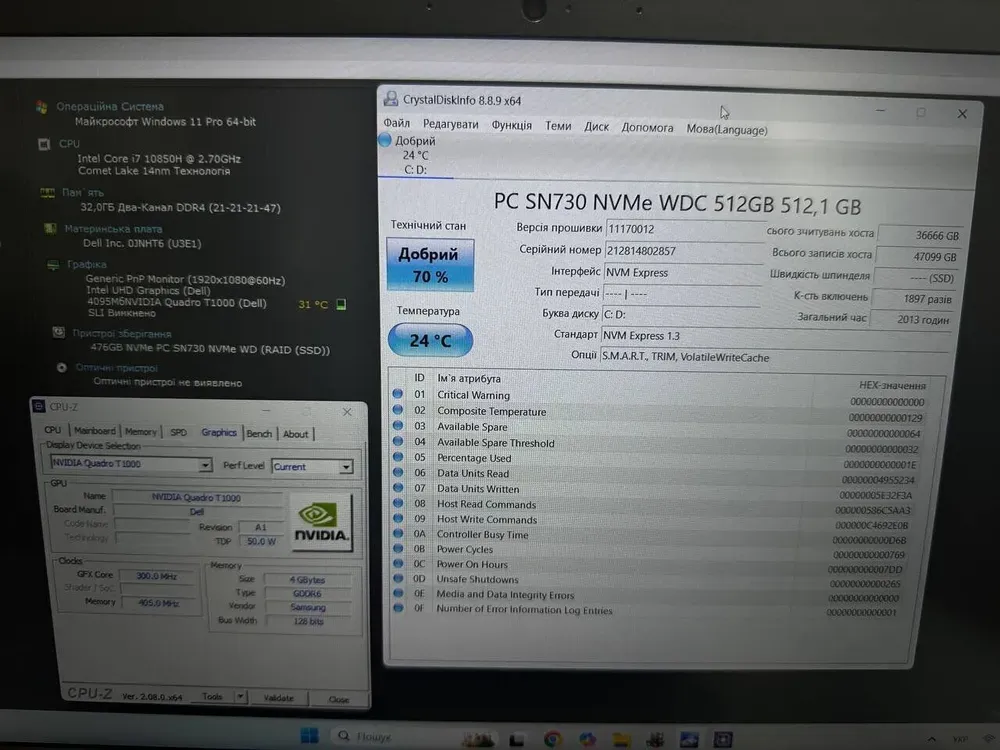Click the optical disc icon beside Оптичні пристрої

[62, 368]
